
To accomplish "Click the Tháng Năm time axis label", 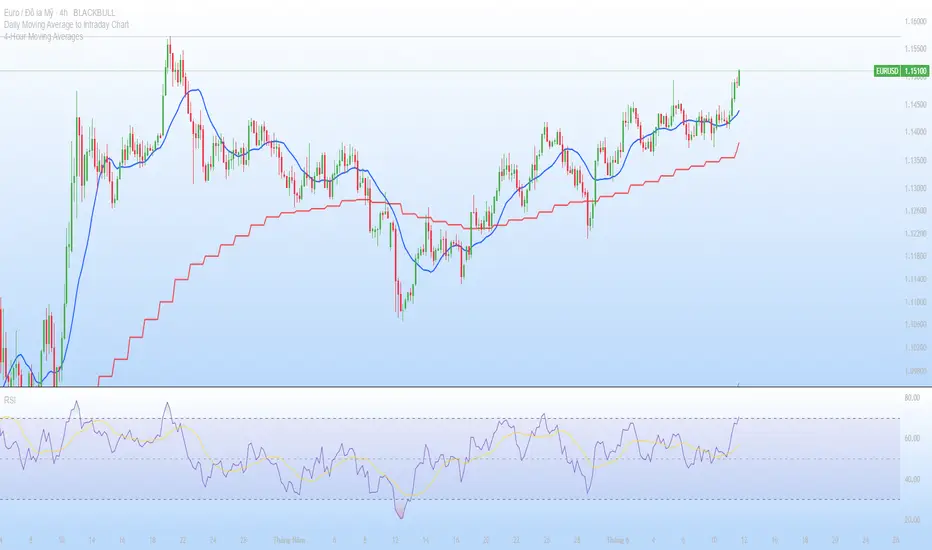I will tap(289, 540).
